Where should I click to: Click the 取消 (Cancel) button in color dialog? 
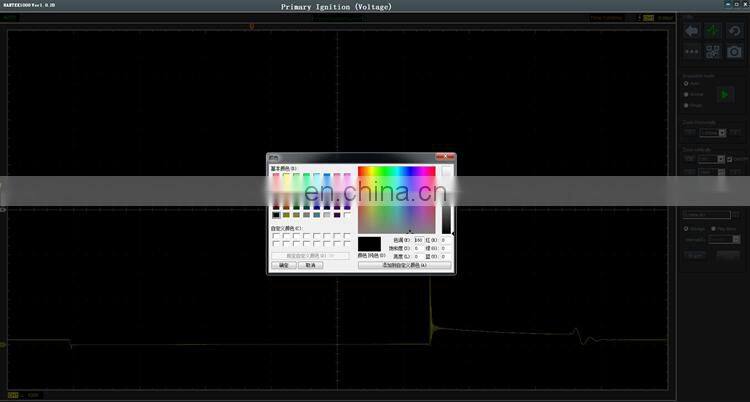310,266
